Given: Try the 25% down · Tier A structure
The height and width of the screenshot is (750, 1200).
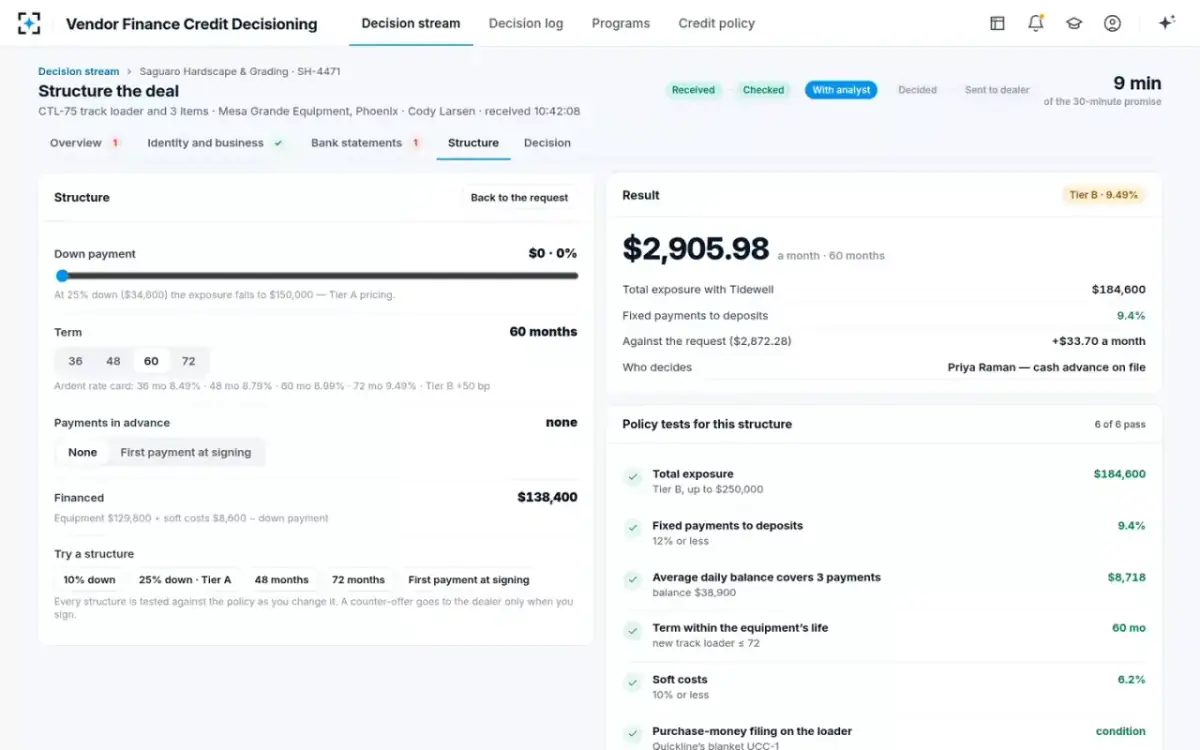Looking at the screenshot, I should pyautogui.click(x=185, y=580).
